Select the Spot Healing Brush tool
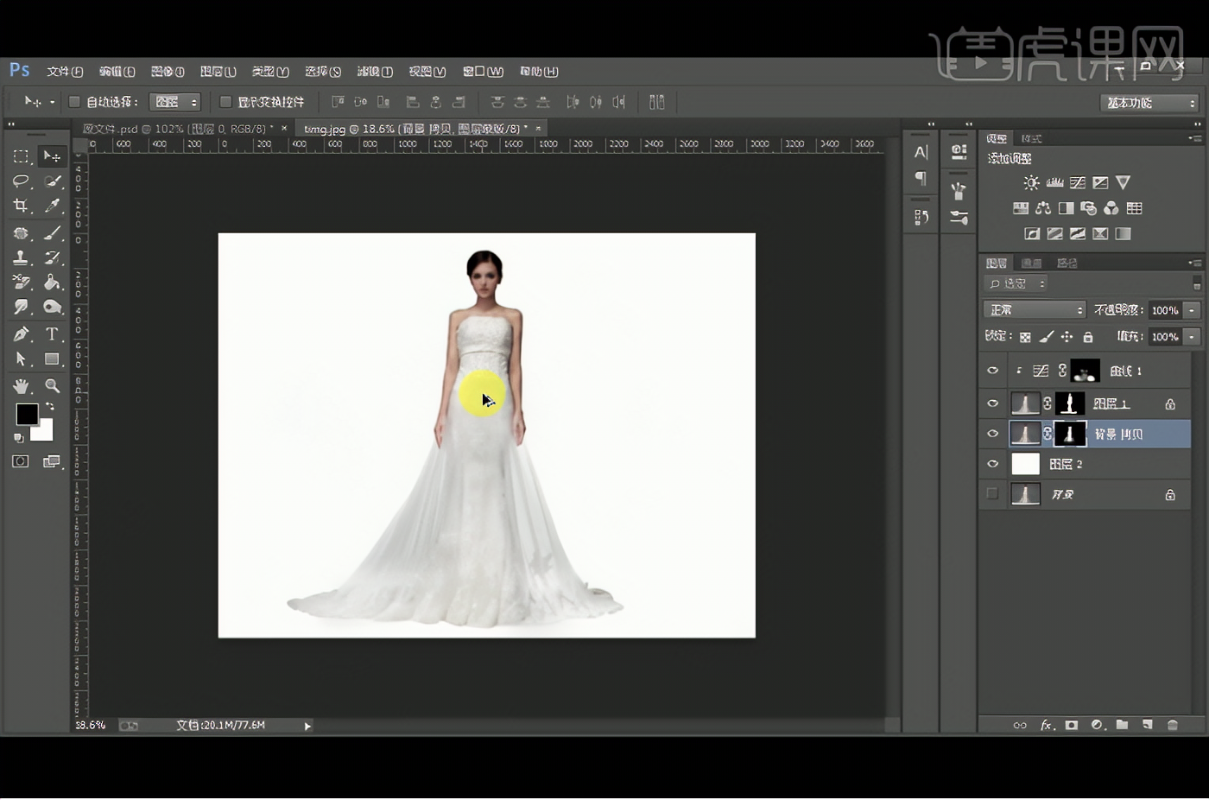 click(x=21, y=233)
